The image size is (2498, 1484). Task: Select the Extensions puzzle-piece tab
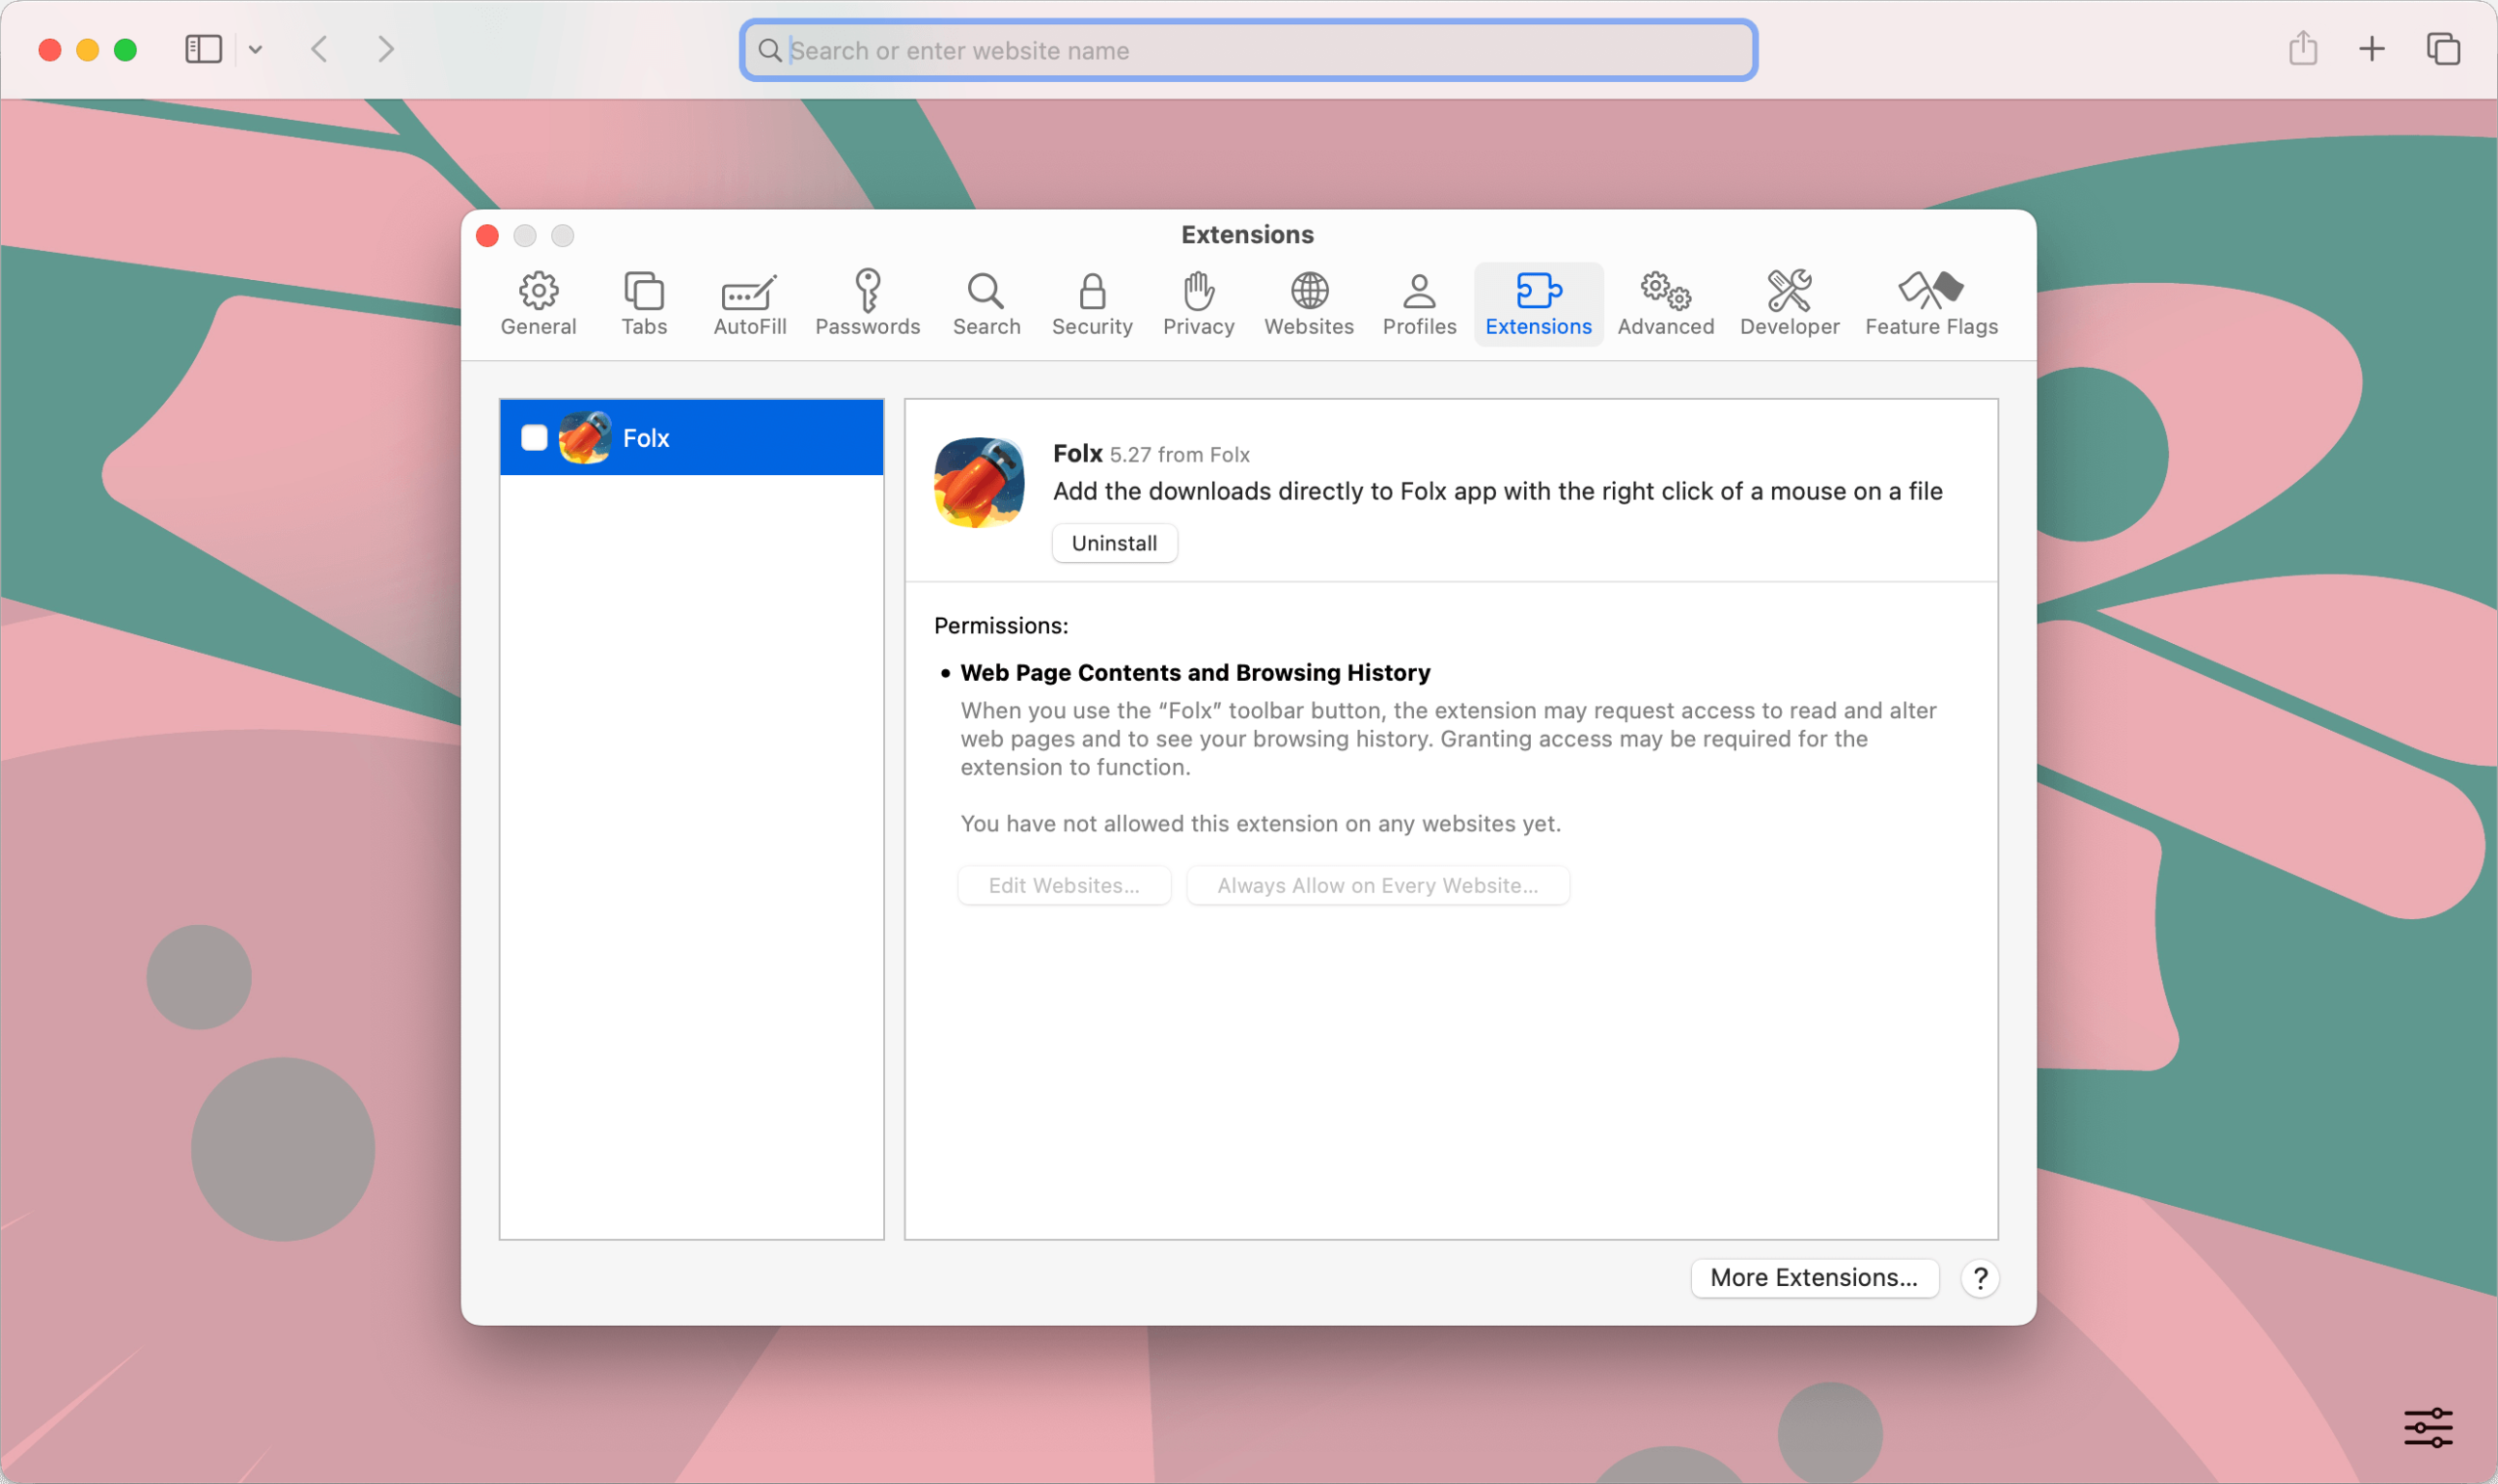[1538, 304]
